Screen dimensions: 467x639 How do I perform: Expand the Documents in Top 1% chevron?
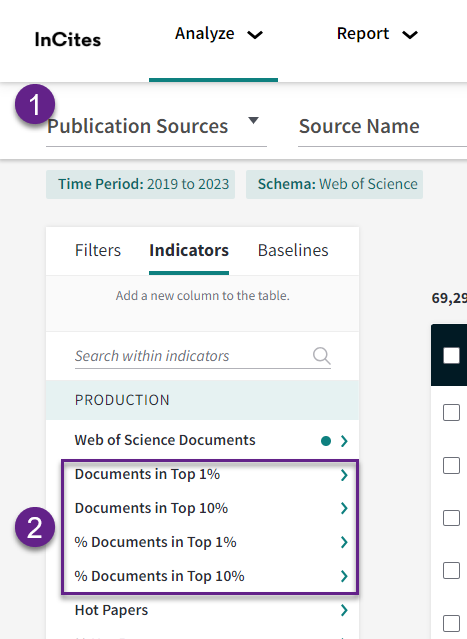pyautogui.click(x=344, y=475)
